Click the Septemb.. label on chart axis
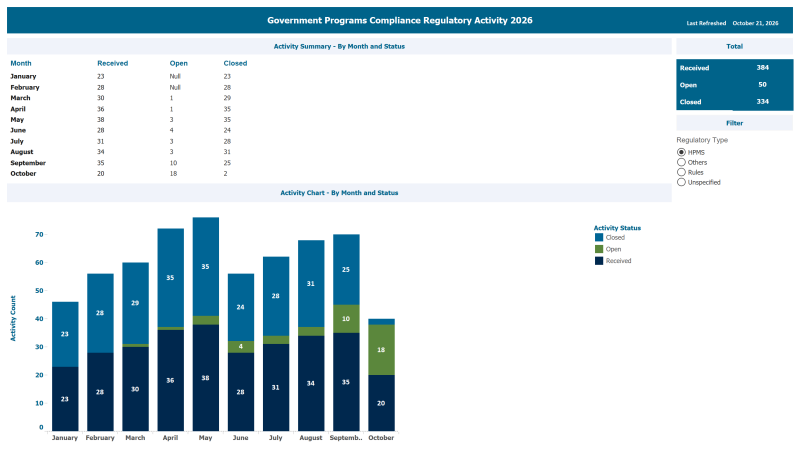Viewport: 800px width, 450px height. tap(346, 438)
